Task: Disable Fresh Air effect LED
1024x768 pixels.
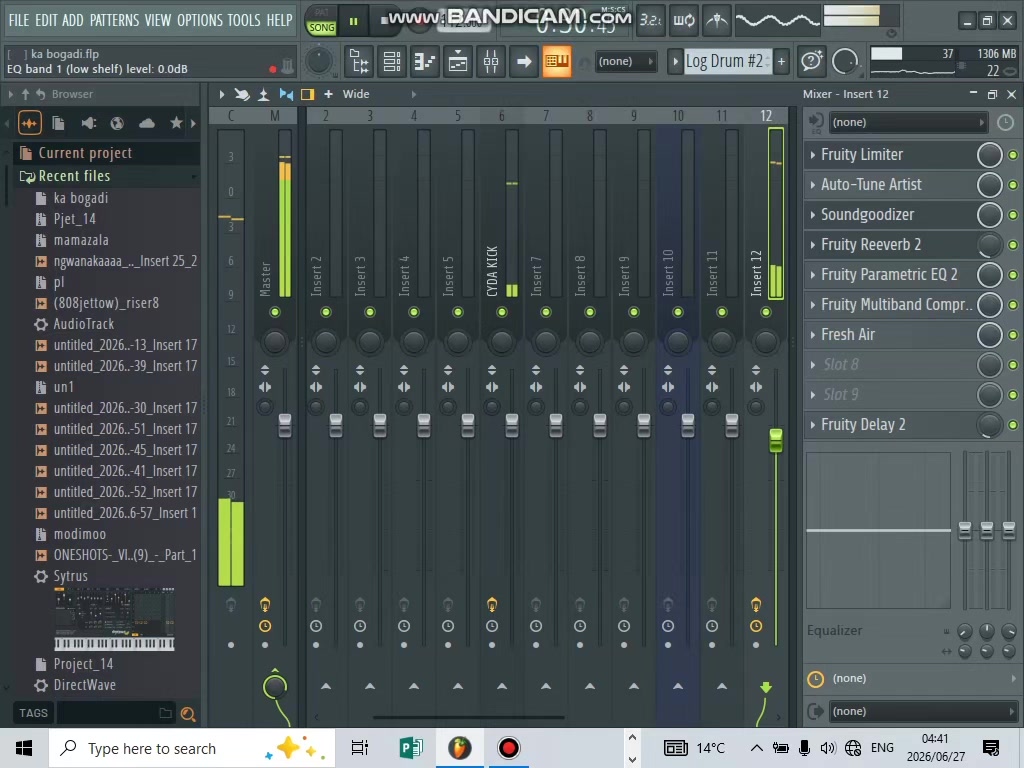Action: (x=1013, y=335)
